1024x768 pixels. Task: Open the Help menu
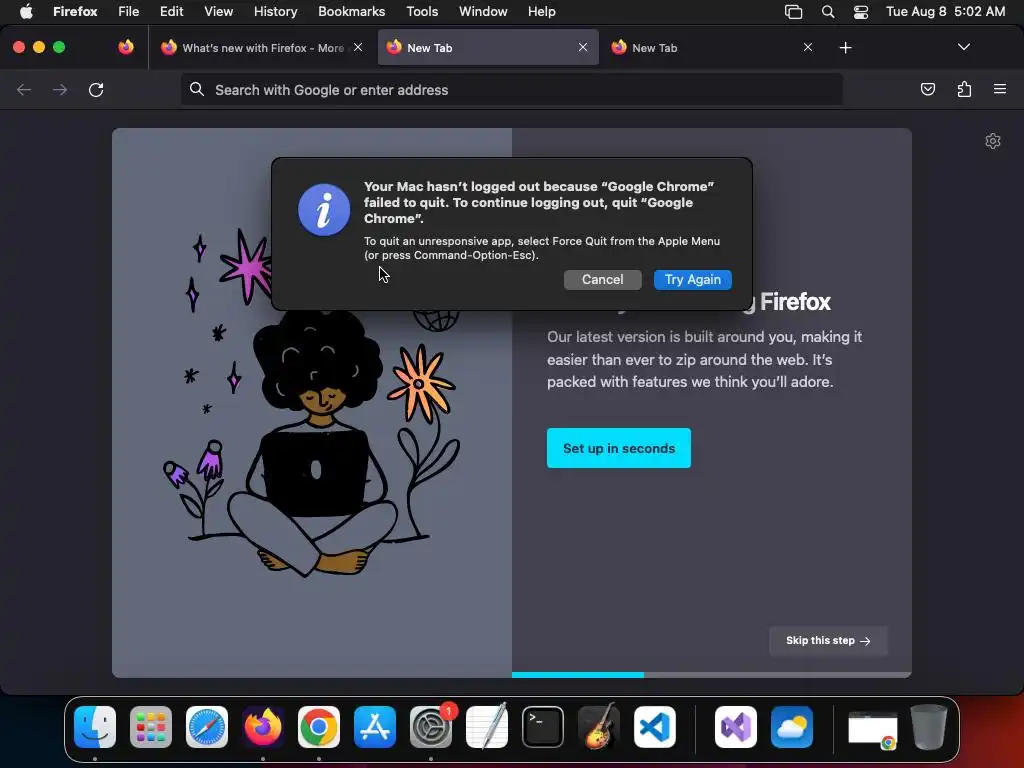tap(541, 11)
